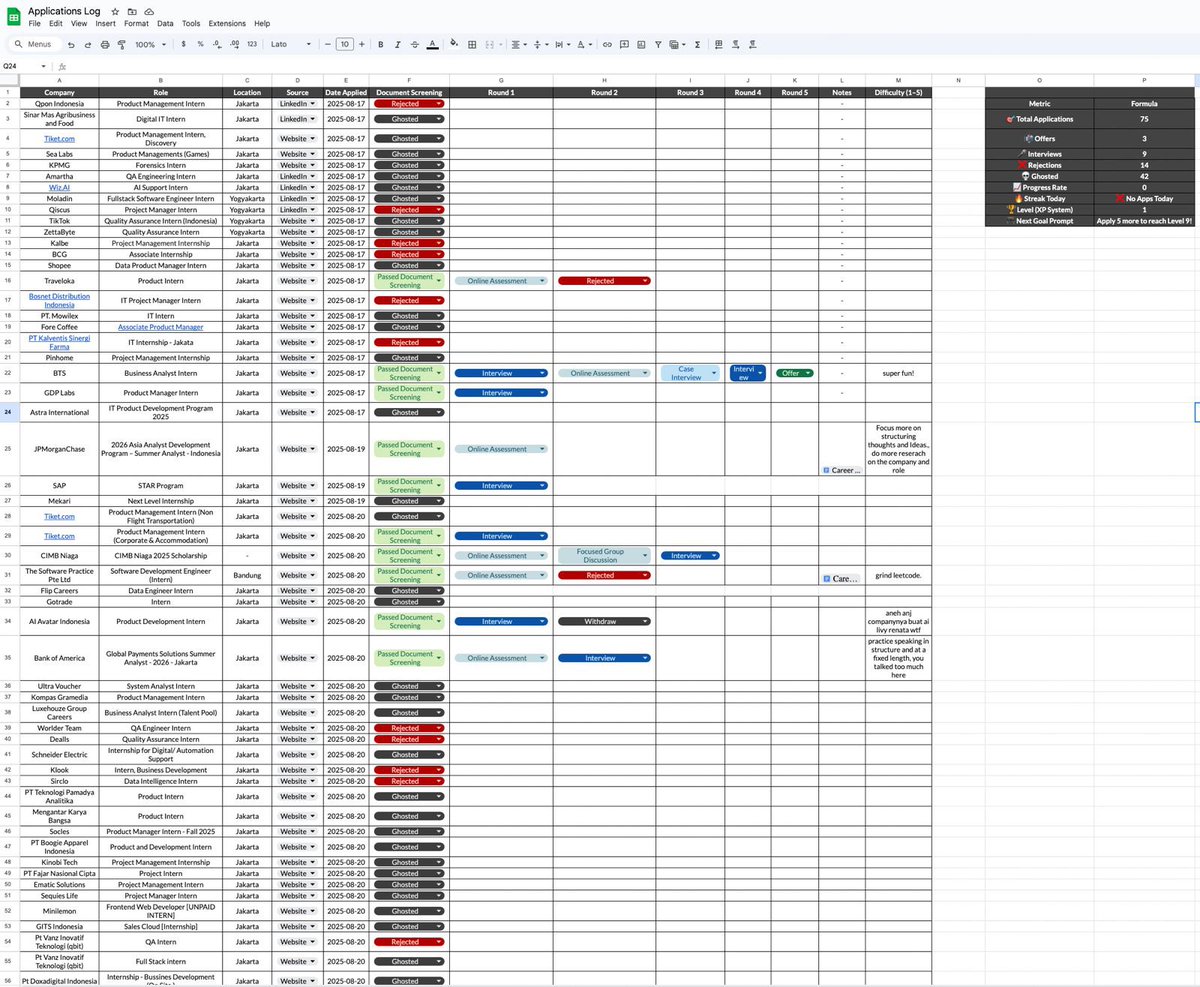Click the move to folder icon
Screen dimensions: 1200x987
132,11
